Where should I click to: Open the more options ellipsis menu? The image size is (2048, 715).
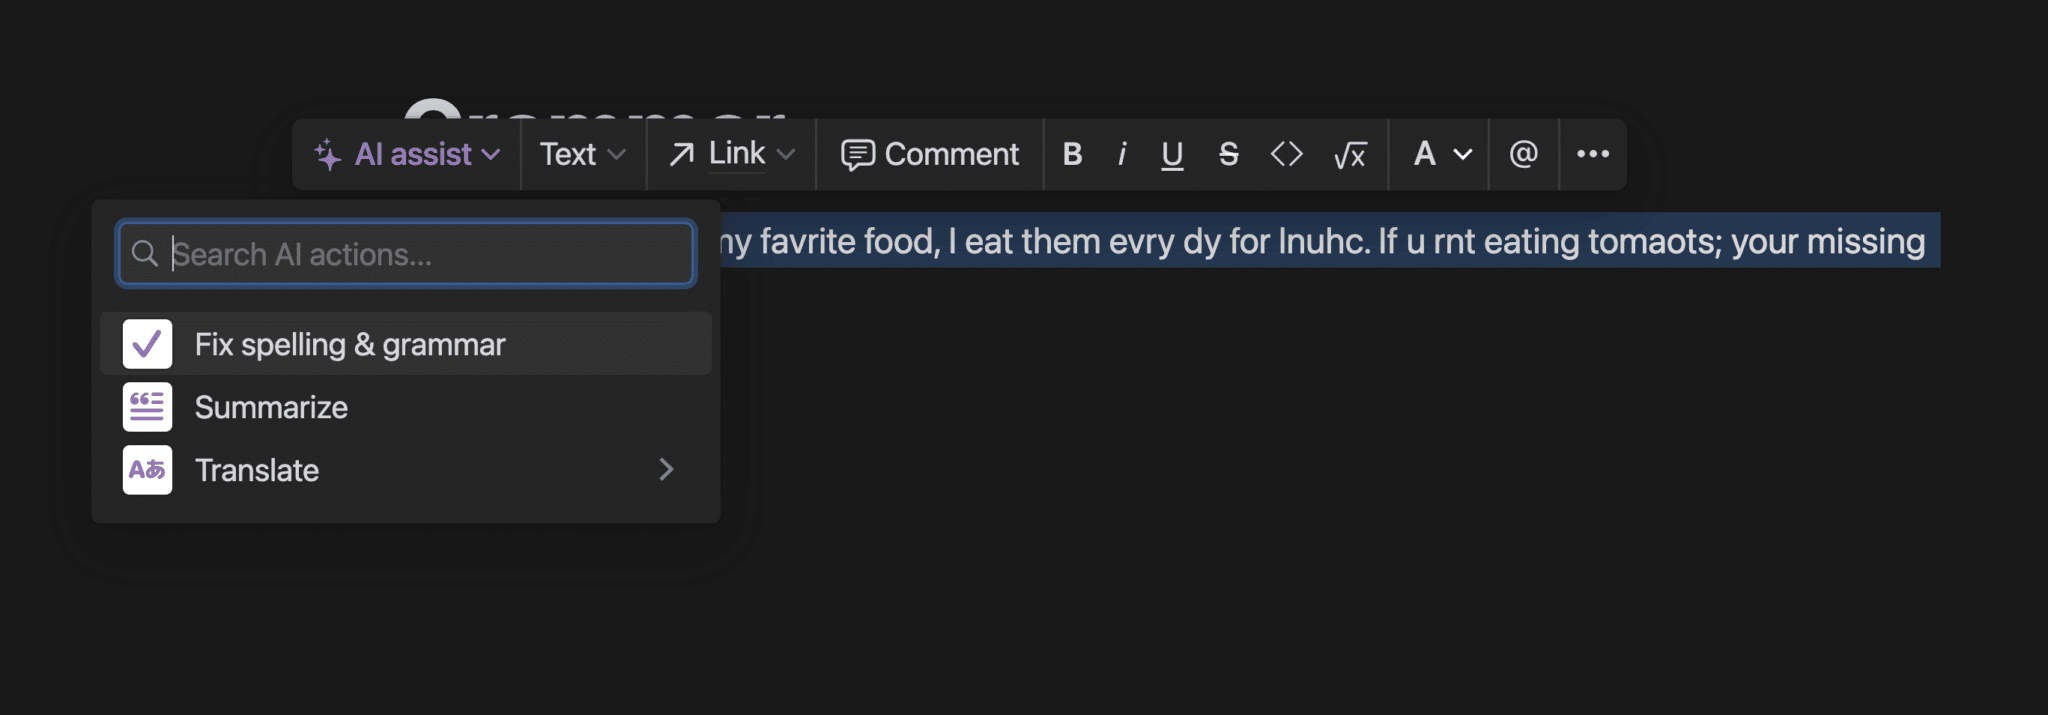[1592, 154]
